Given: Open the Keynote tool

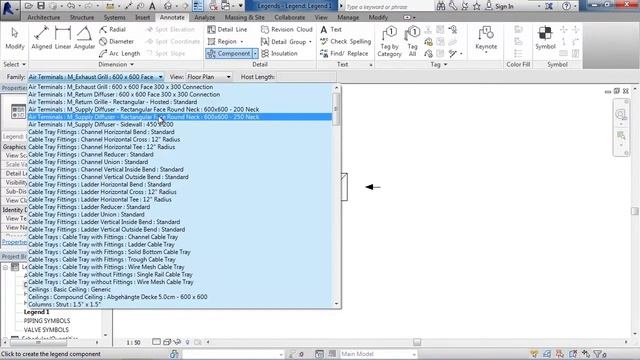Looking at the screenshot, I should (486, 39).
